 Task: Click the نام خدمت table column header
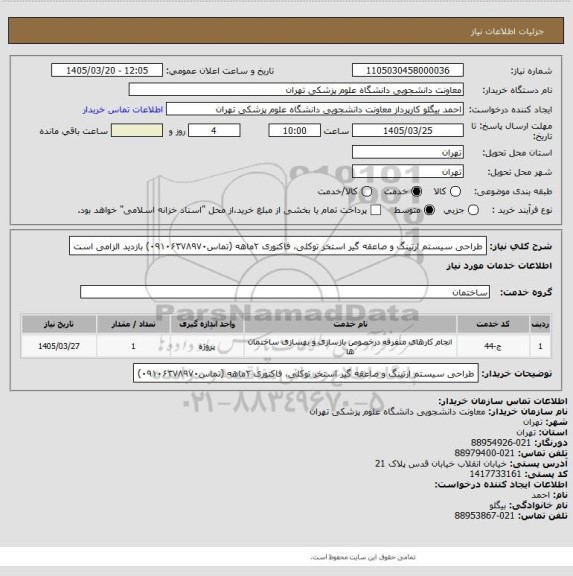point(350,324)
